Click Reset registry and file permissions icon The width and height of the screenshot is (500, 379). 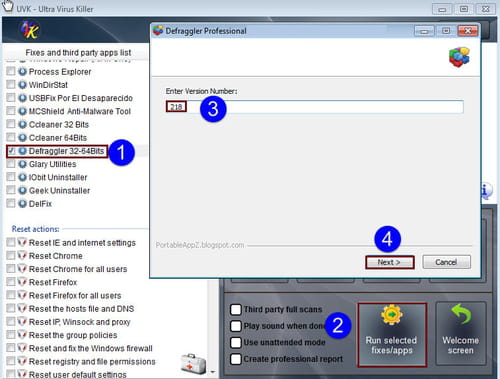[x=22, y=361]
